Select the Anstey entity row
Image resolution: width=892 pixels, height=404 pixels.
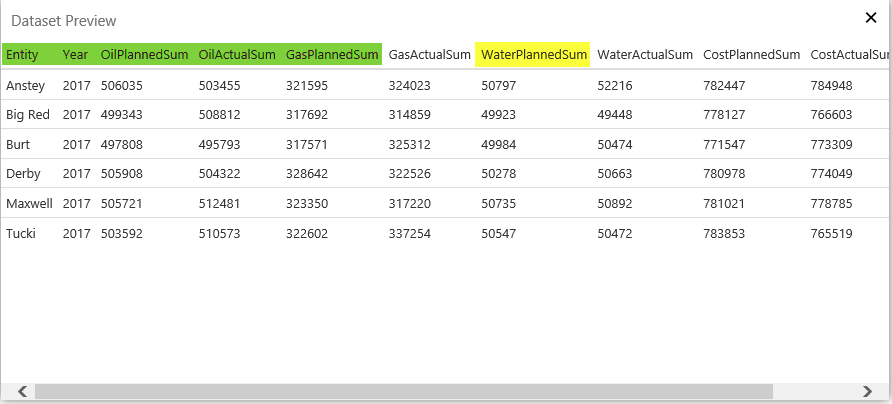25,85
